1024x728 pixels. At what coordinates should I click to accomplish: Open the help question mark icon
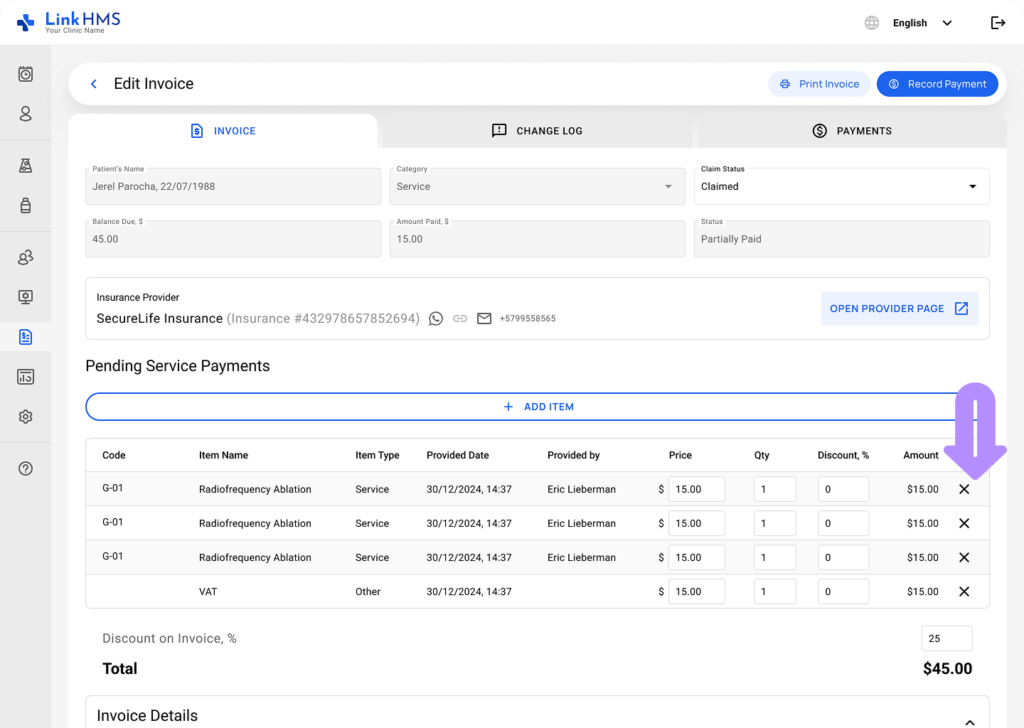(25, 469)
